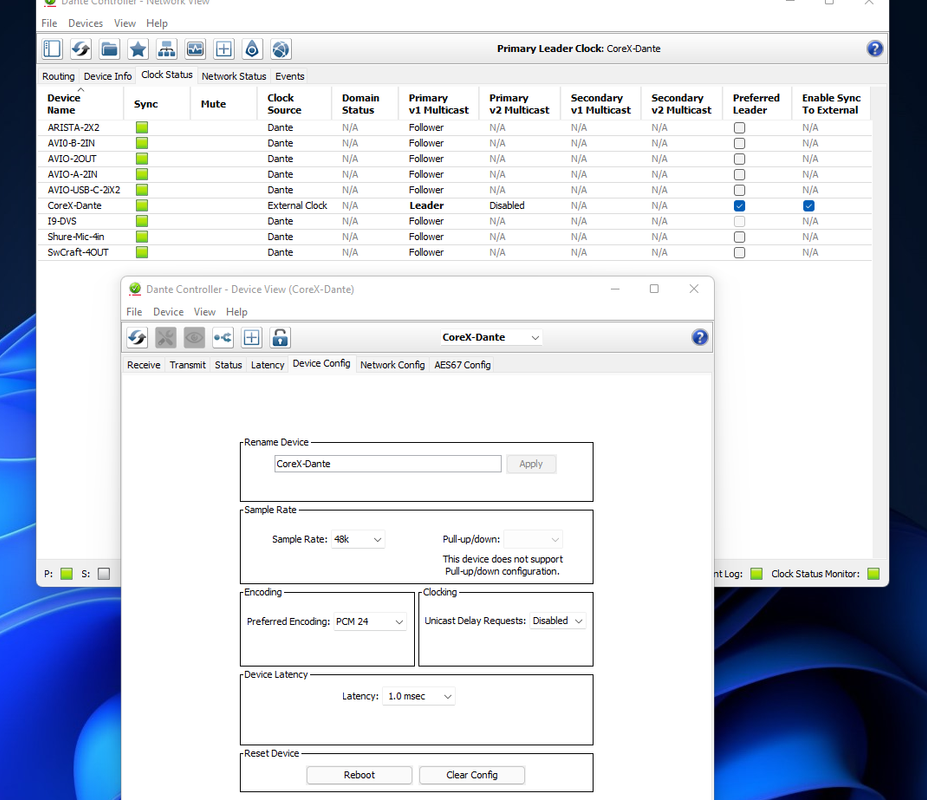Enable Preferred Leader for AVIO-B-2IN

click(x=739, y=143)
